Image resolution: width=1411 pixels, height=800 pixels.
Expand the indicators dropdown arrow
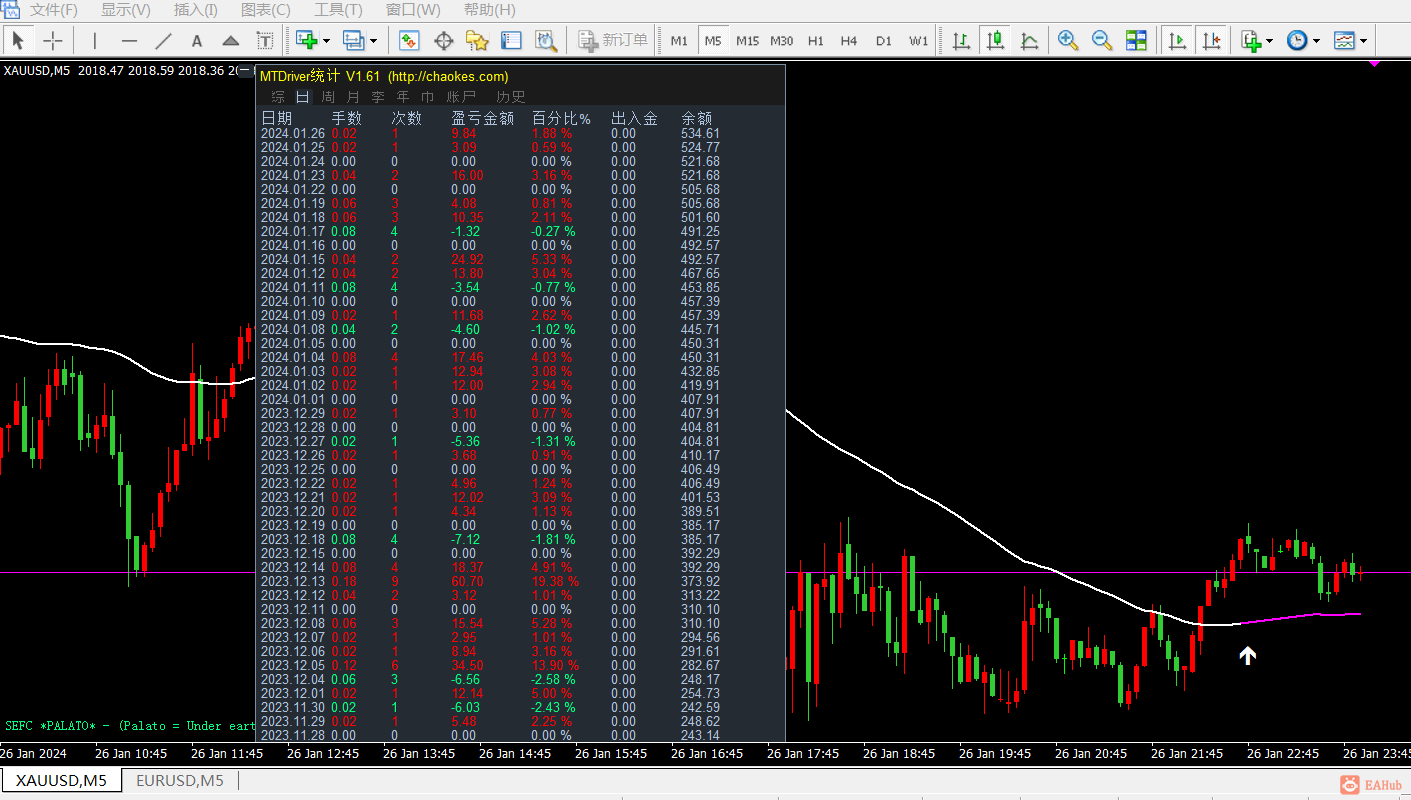(x=1269, y=41)
